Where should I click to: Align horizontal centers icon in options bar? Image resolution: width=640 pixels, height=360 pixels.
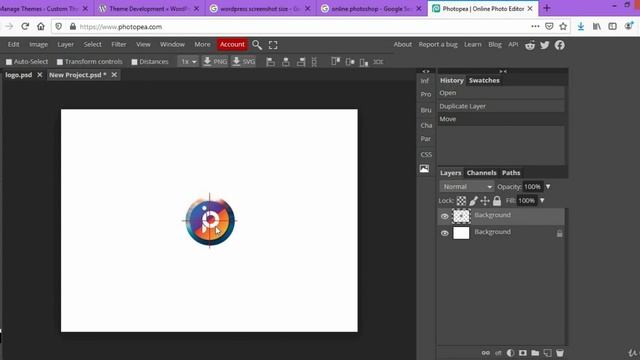click(286, 62)
